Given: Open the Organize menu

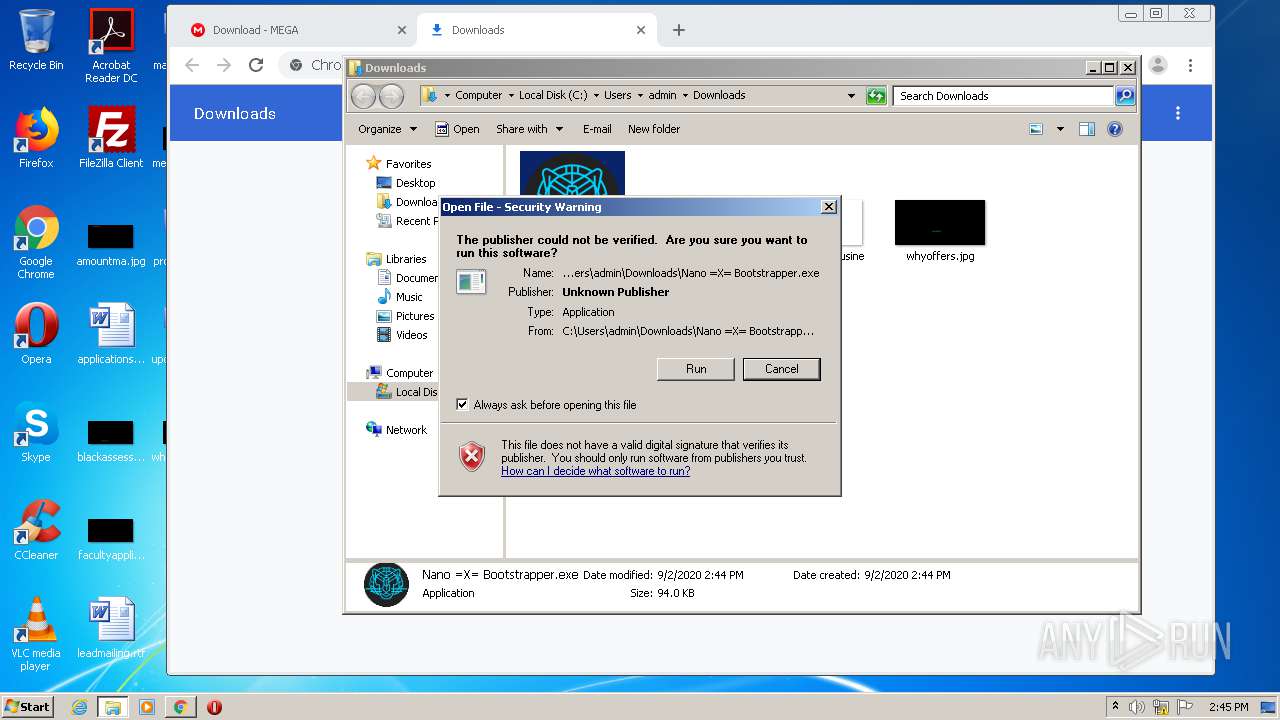Looking at the screenshot, I should (x=387, y=129).
